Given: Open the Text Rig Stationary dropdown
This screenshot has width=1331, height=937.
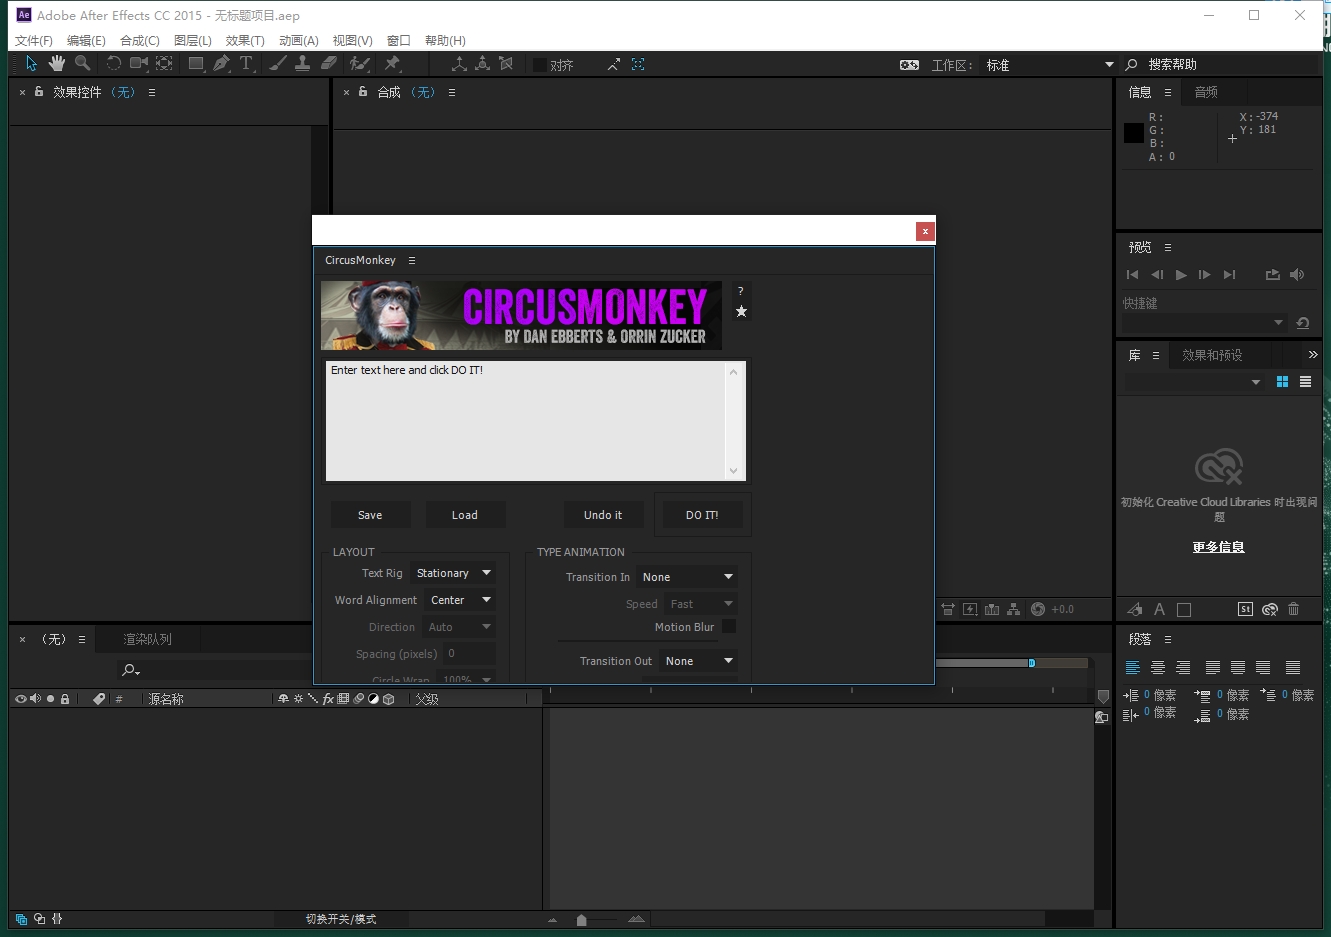Looking at the screenshot, I should 453,573.
